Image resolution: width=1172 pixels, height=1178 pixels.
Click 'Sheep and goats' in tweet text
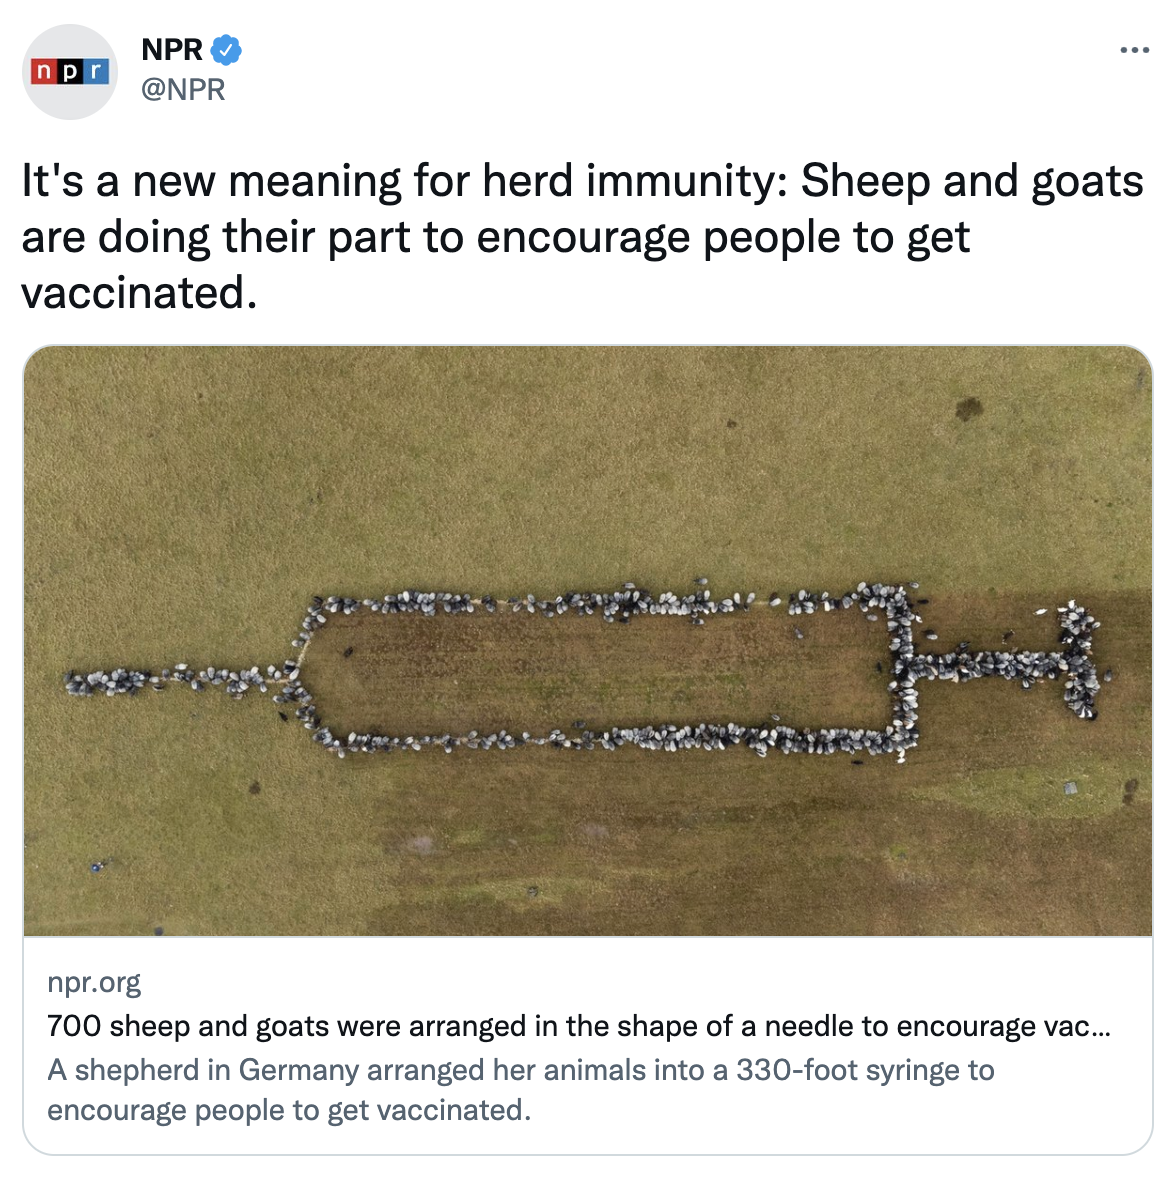(971, 181)
